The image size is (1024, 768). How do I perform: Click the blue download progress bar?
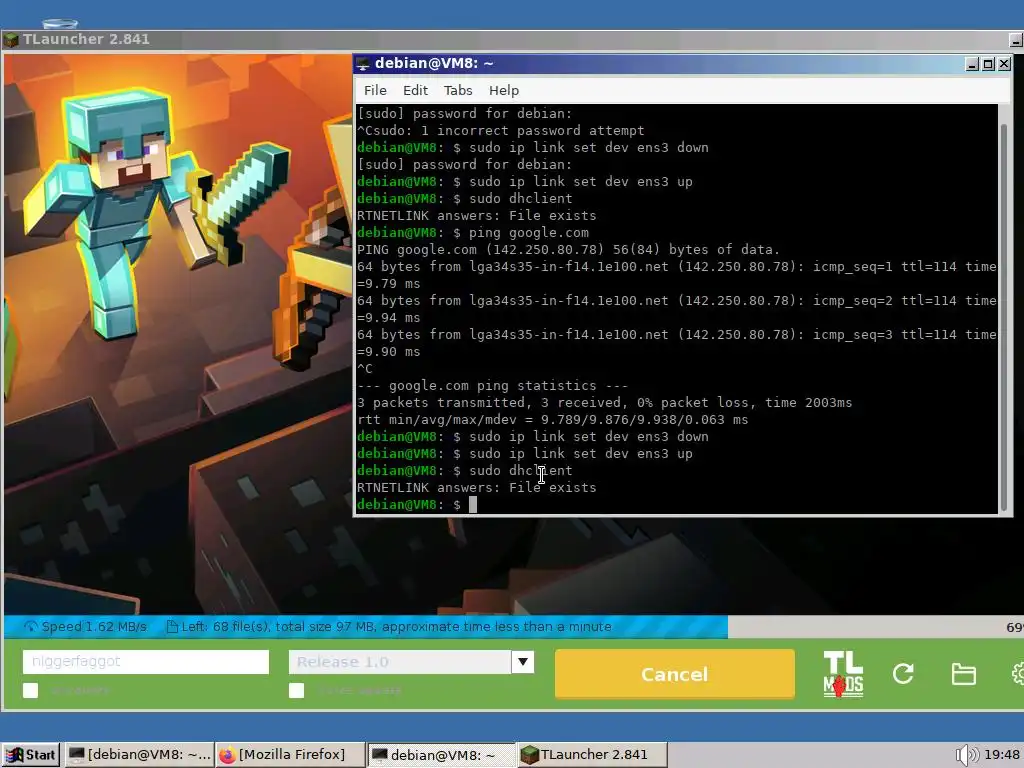[x=366, y=627]
